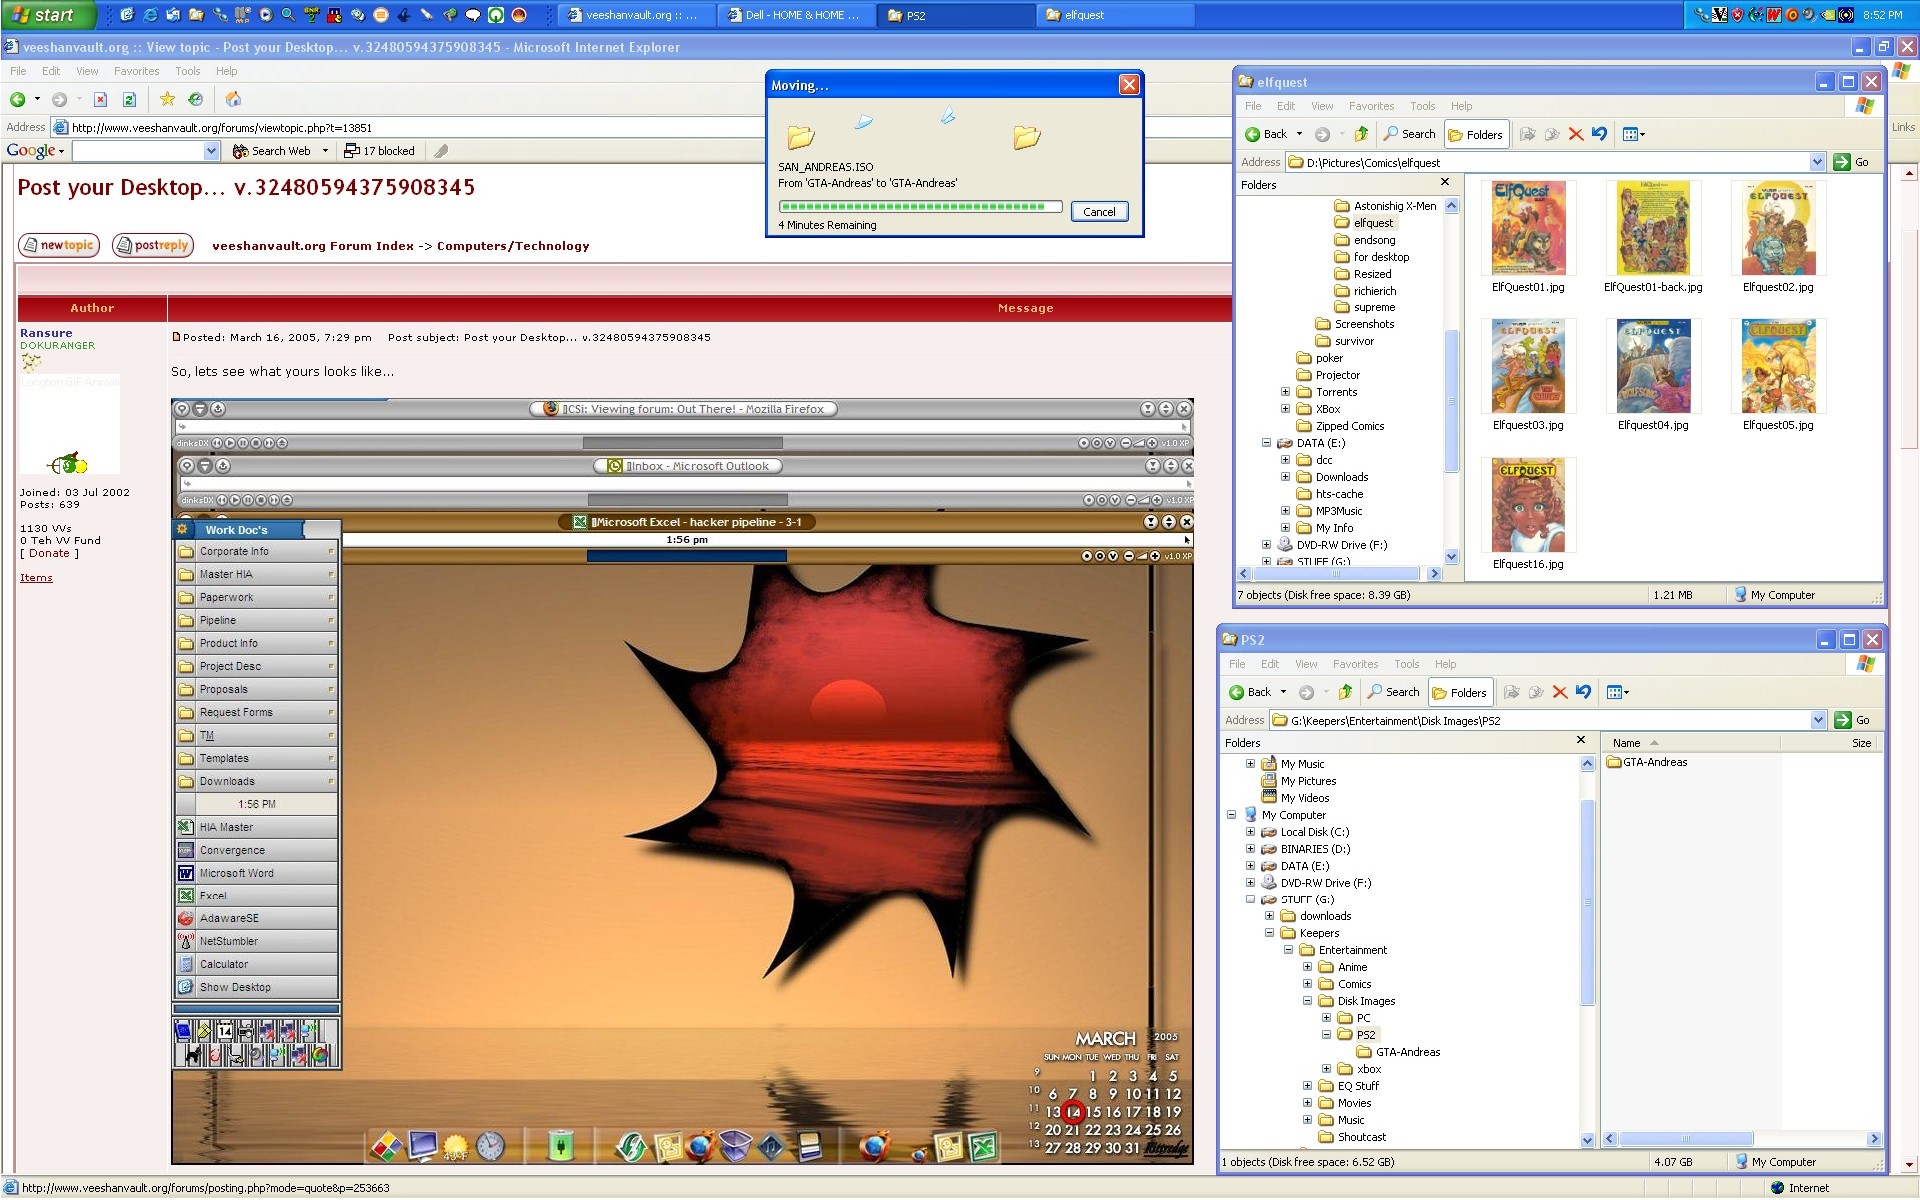1920x1200 pixels.
Task: Collapse Keepers folder in PS2 tree
Action: (x=1270, y=933)
